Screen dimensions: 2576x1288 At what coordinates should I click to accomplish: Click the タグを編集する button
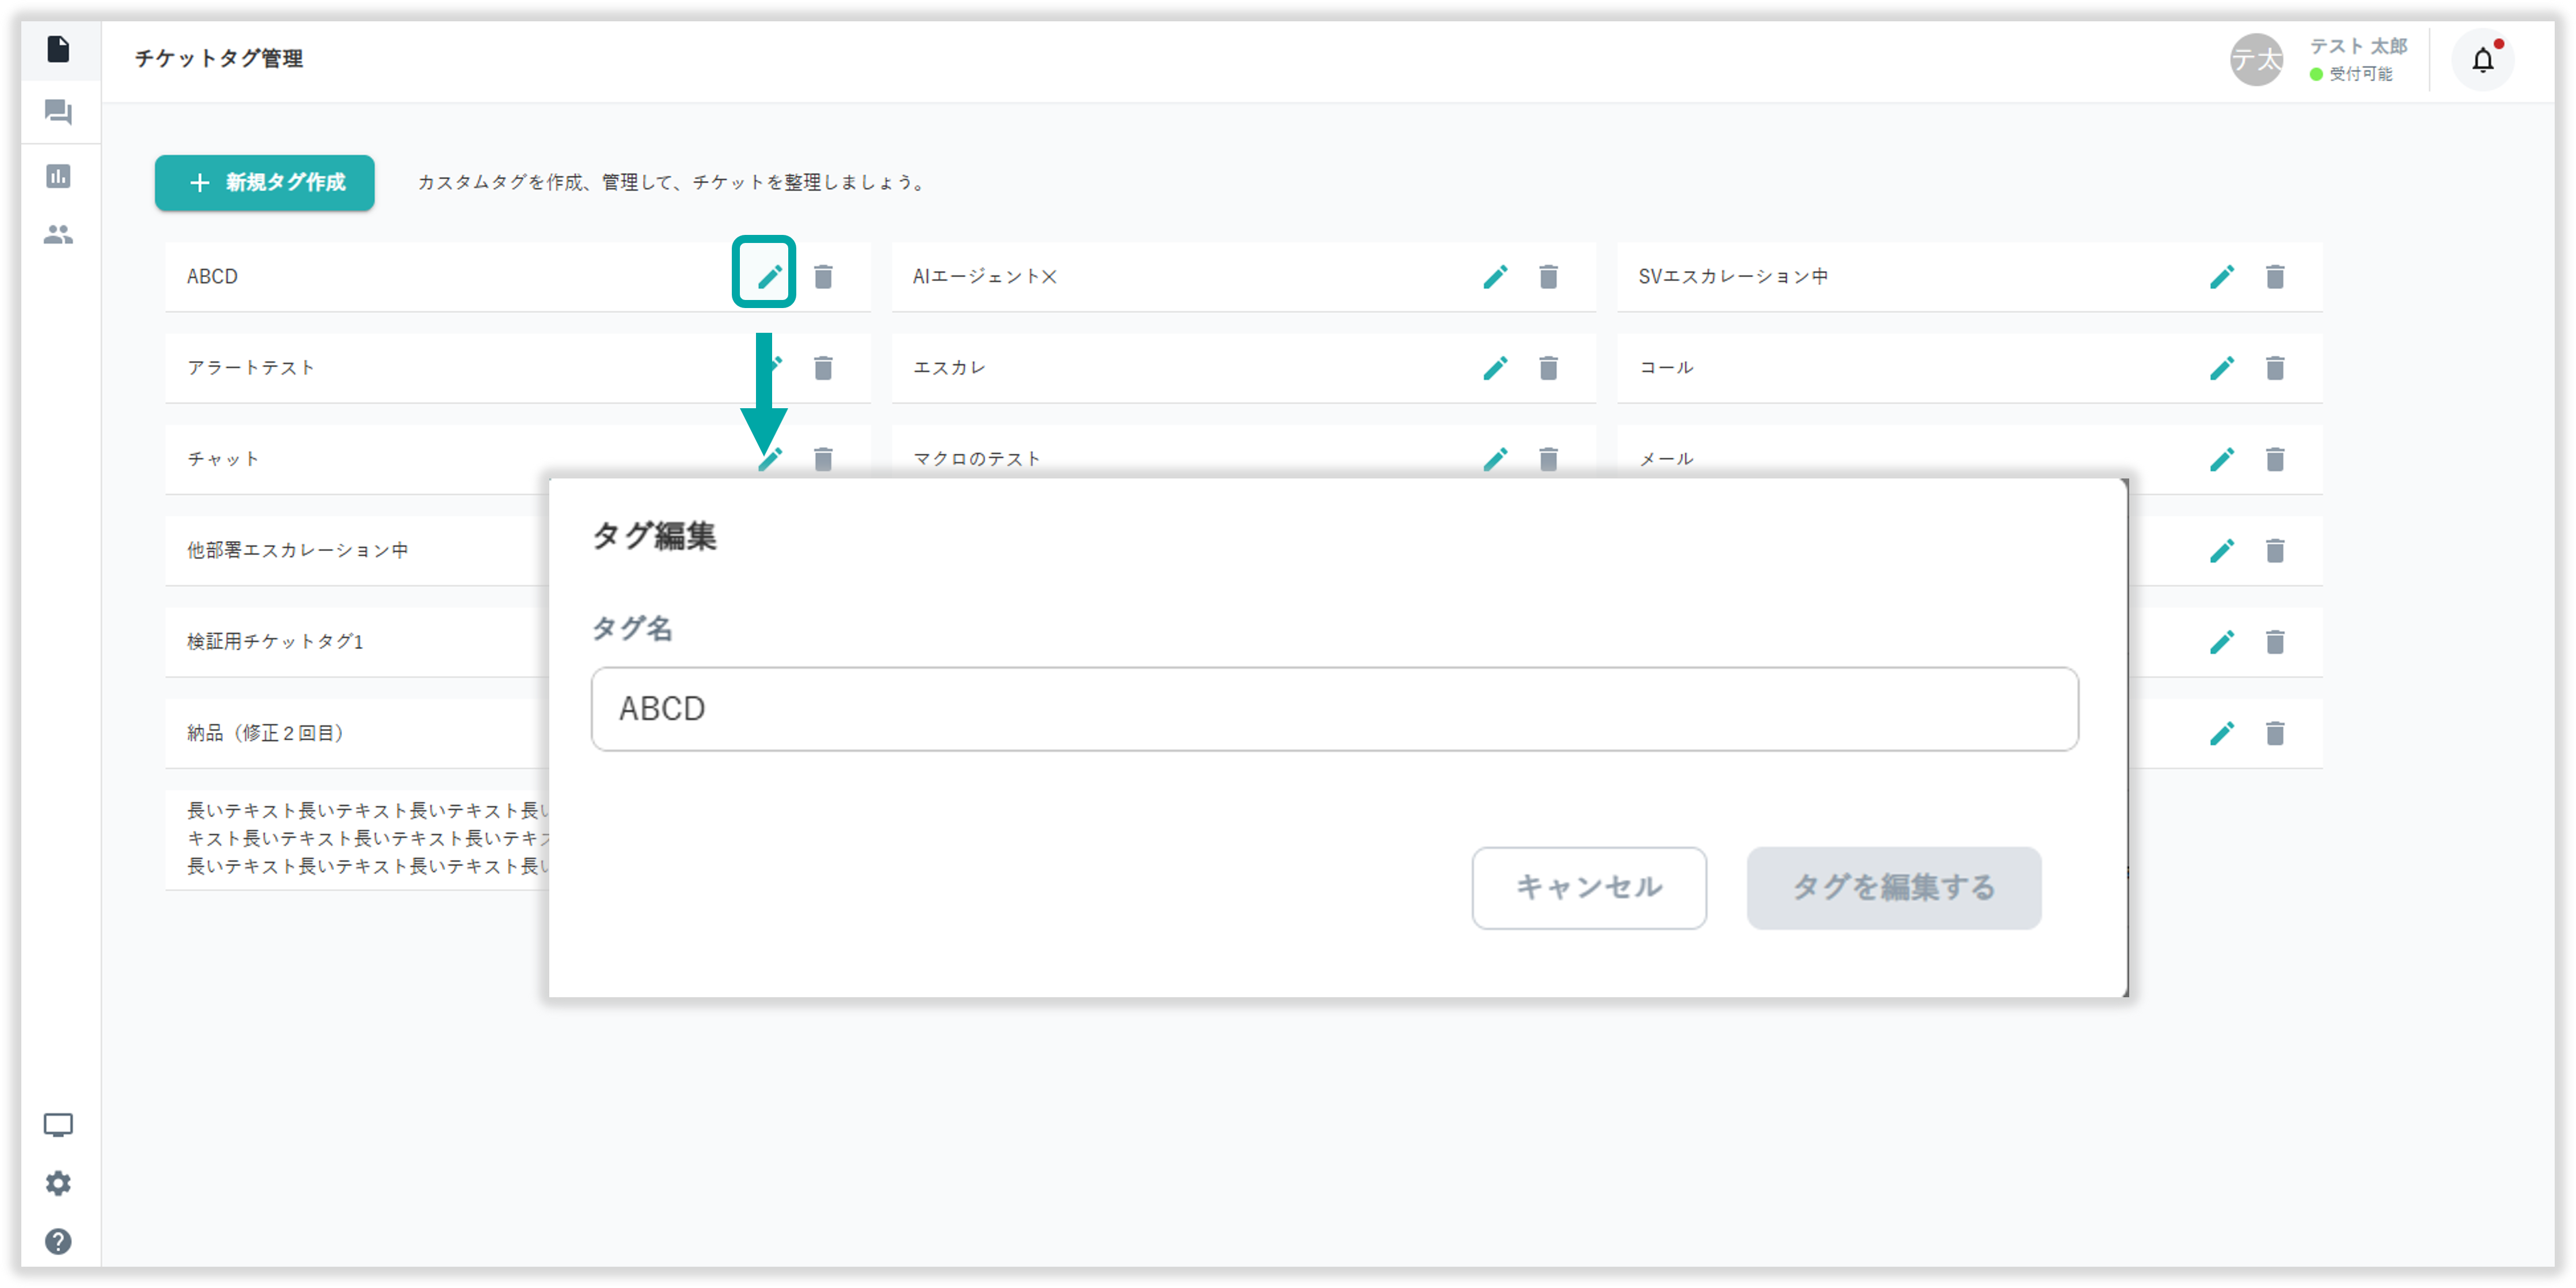(x=1893, y=887)
